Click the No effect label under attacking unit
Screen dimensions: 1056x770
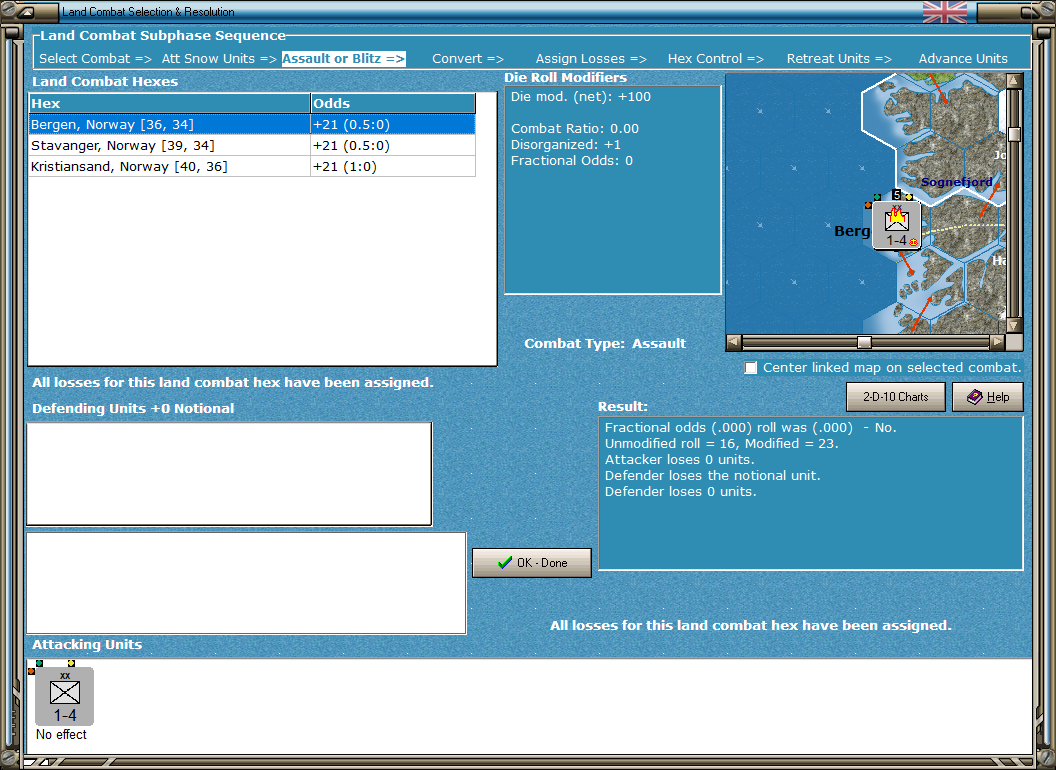[61, 734]
